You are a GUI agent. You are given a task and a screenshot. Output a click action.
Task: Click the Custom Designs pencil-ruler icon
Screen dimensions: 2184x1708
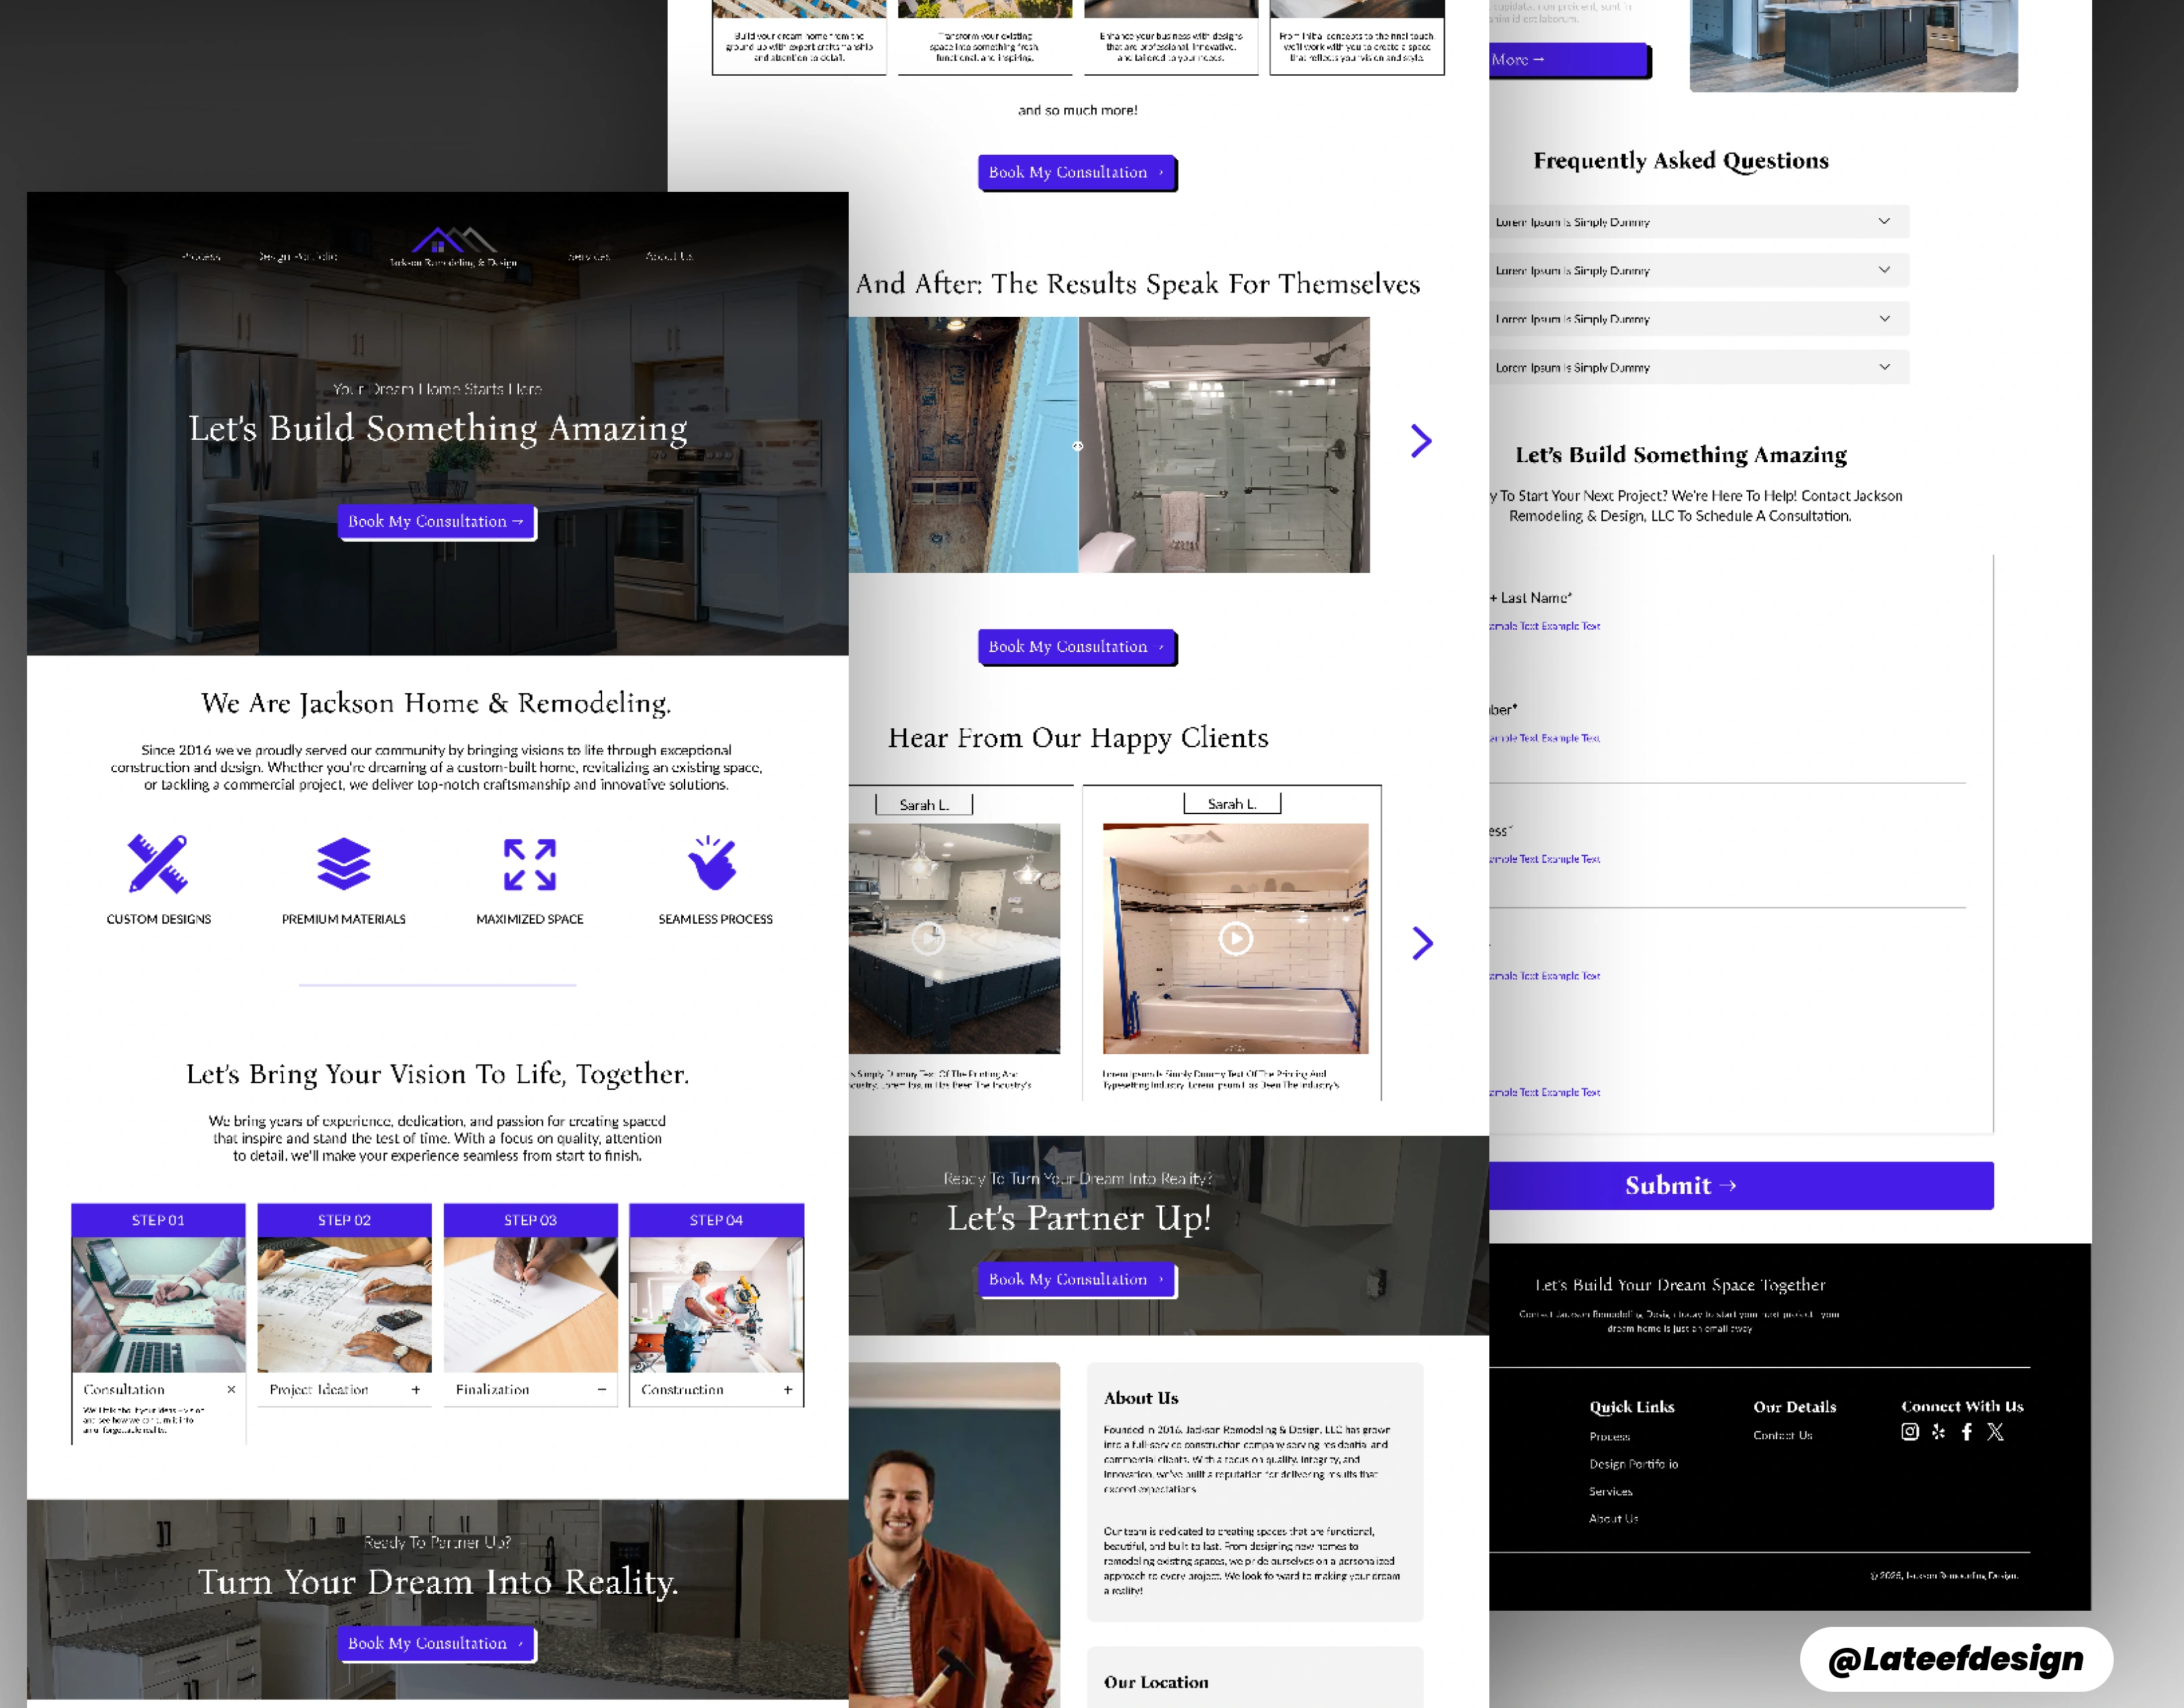pyautogui.click(x=158, y=863)
